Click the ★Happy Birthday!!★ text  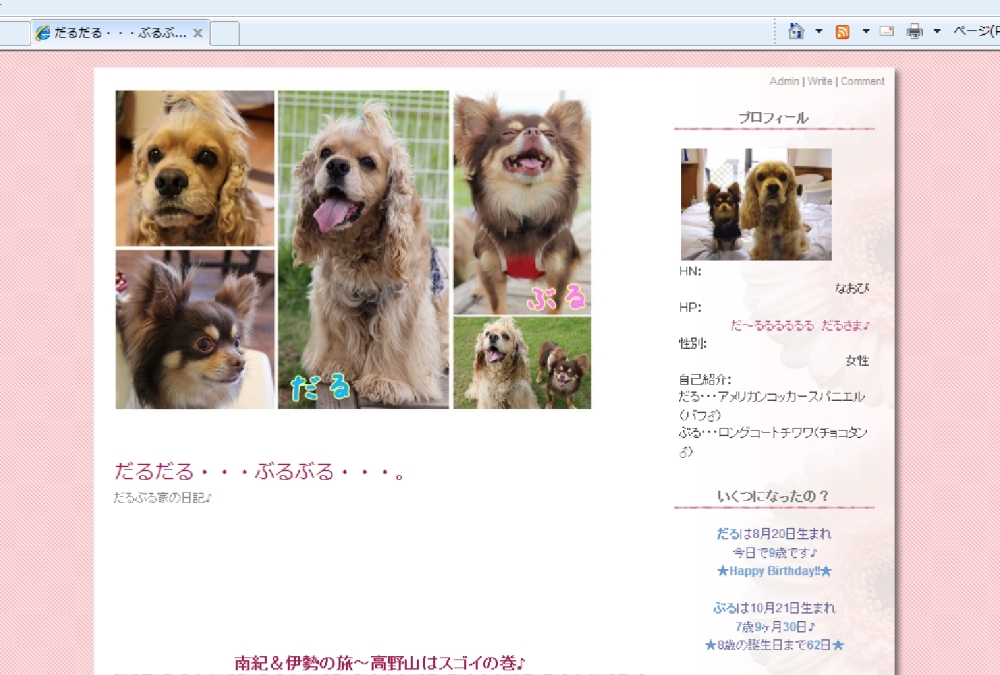tap(774, 571)
